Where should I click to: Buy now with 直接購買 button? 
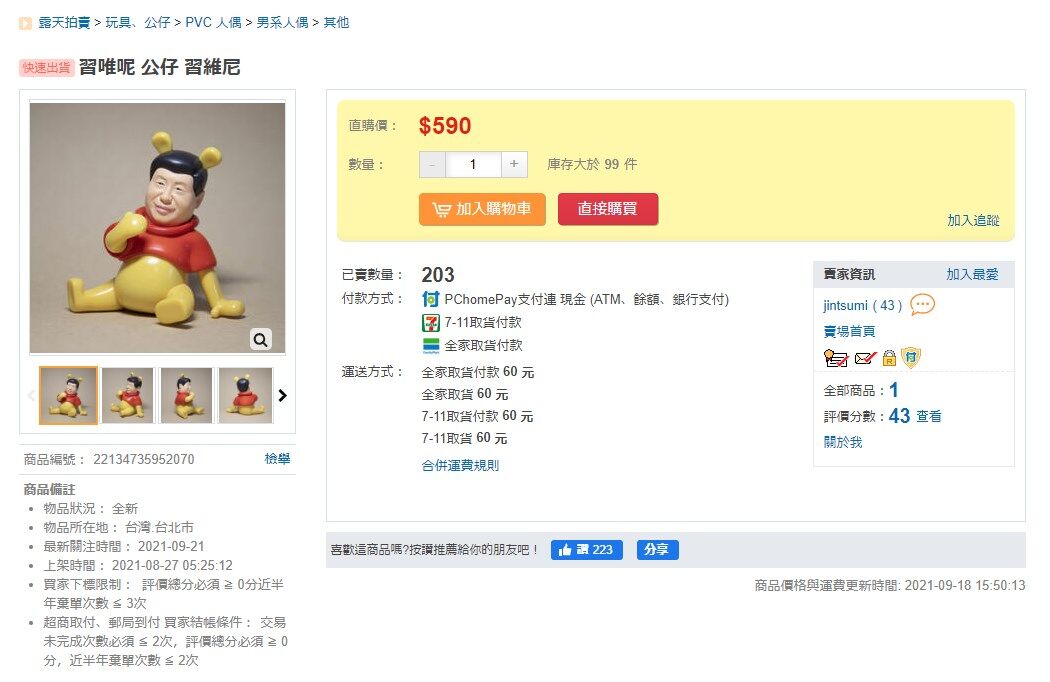coord(608,209)
